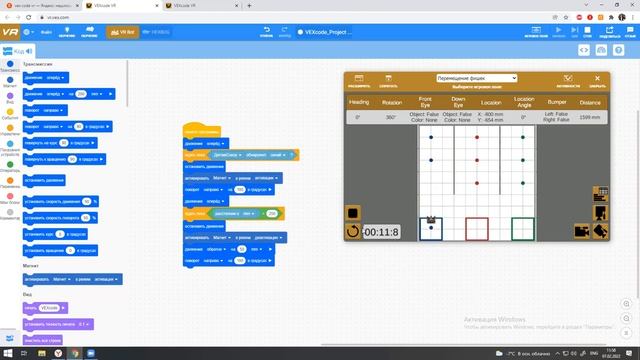Viewport: 640px width, 360px height.
Task: Reset the playground with the circular arrow
Action: [x=353, y=231]
